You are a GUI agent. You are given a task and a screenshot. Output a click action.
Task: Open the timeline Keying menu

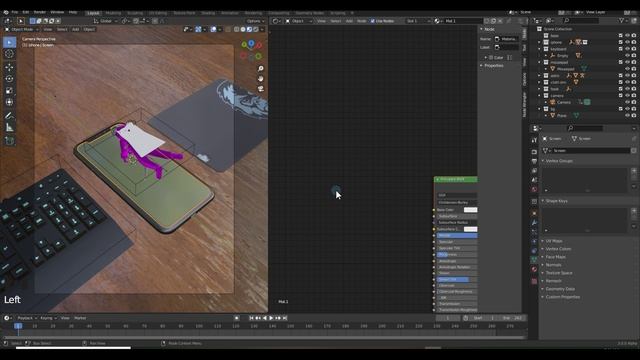point(48,318)
